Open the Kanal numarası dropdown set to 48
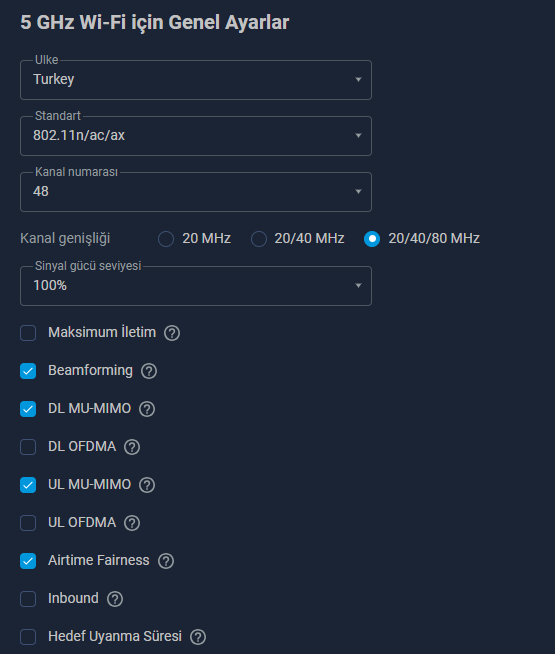Viewport: 555px width, 654px height. [x=196, y=191]
